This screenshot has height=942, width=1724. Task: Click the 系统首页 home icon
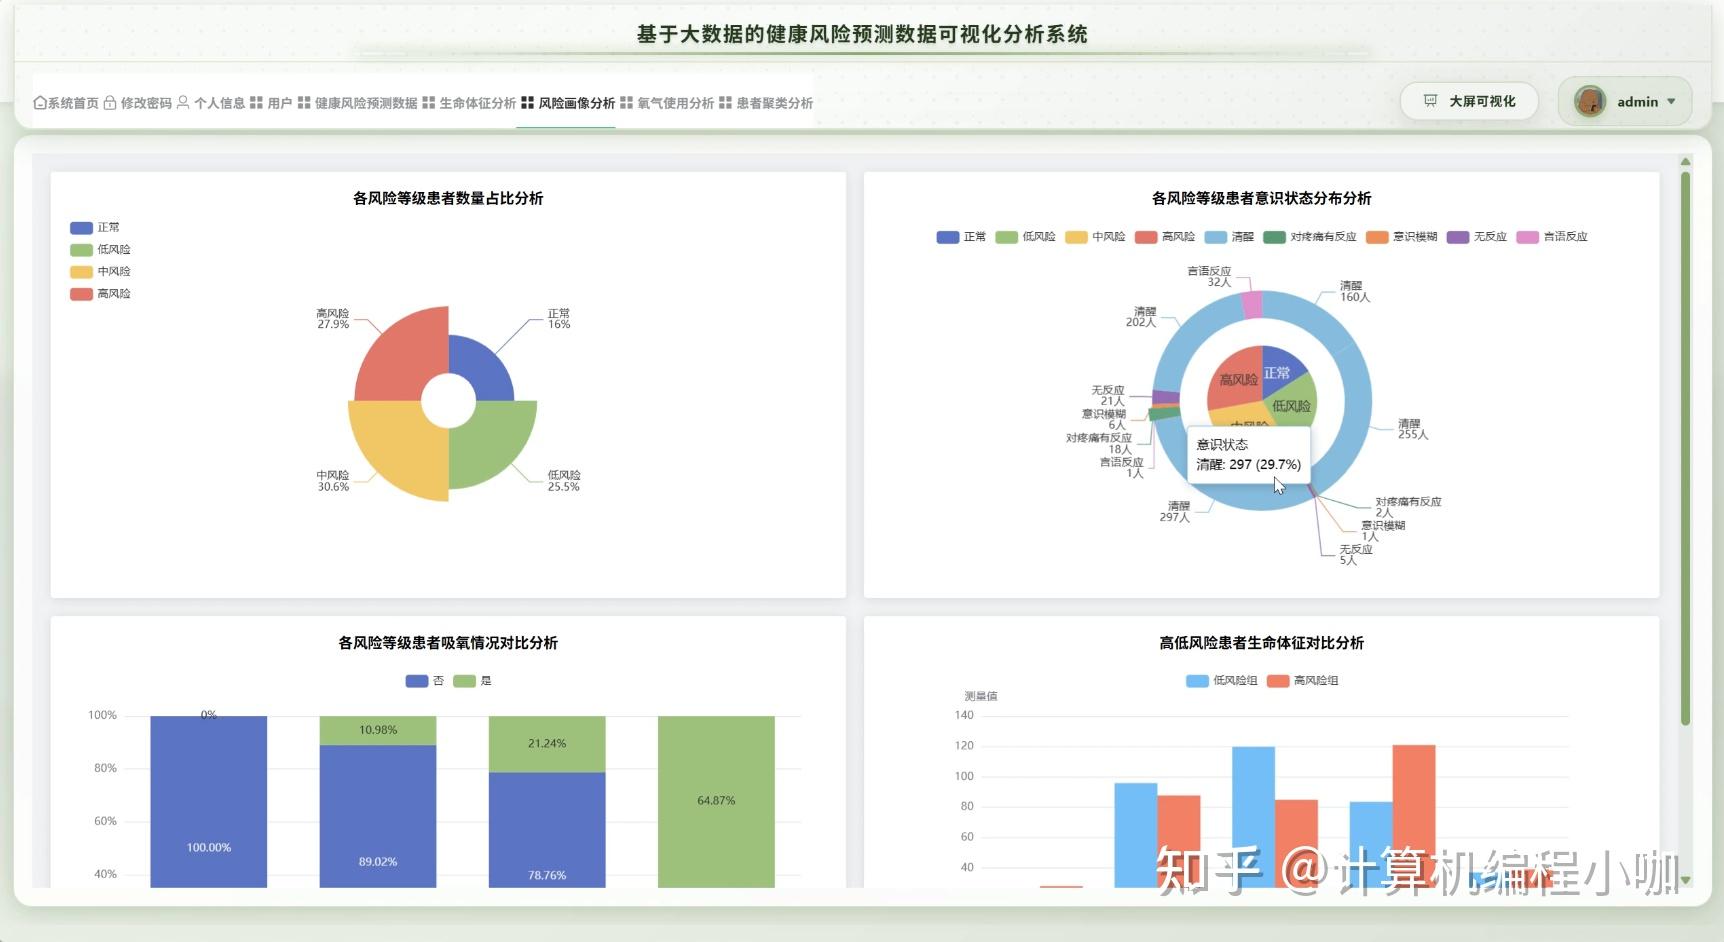click(38, 103)
